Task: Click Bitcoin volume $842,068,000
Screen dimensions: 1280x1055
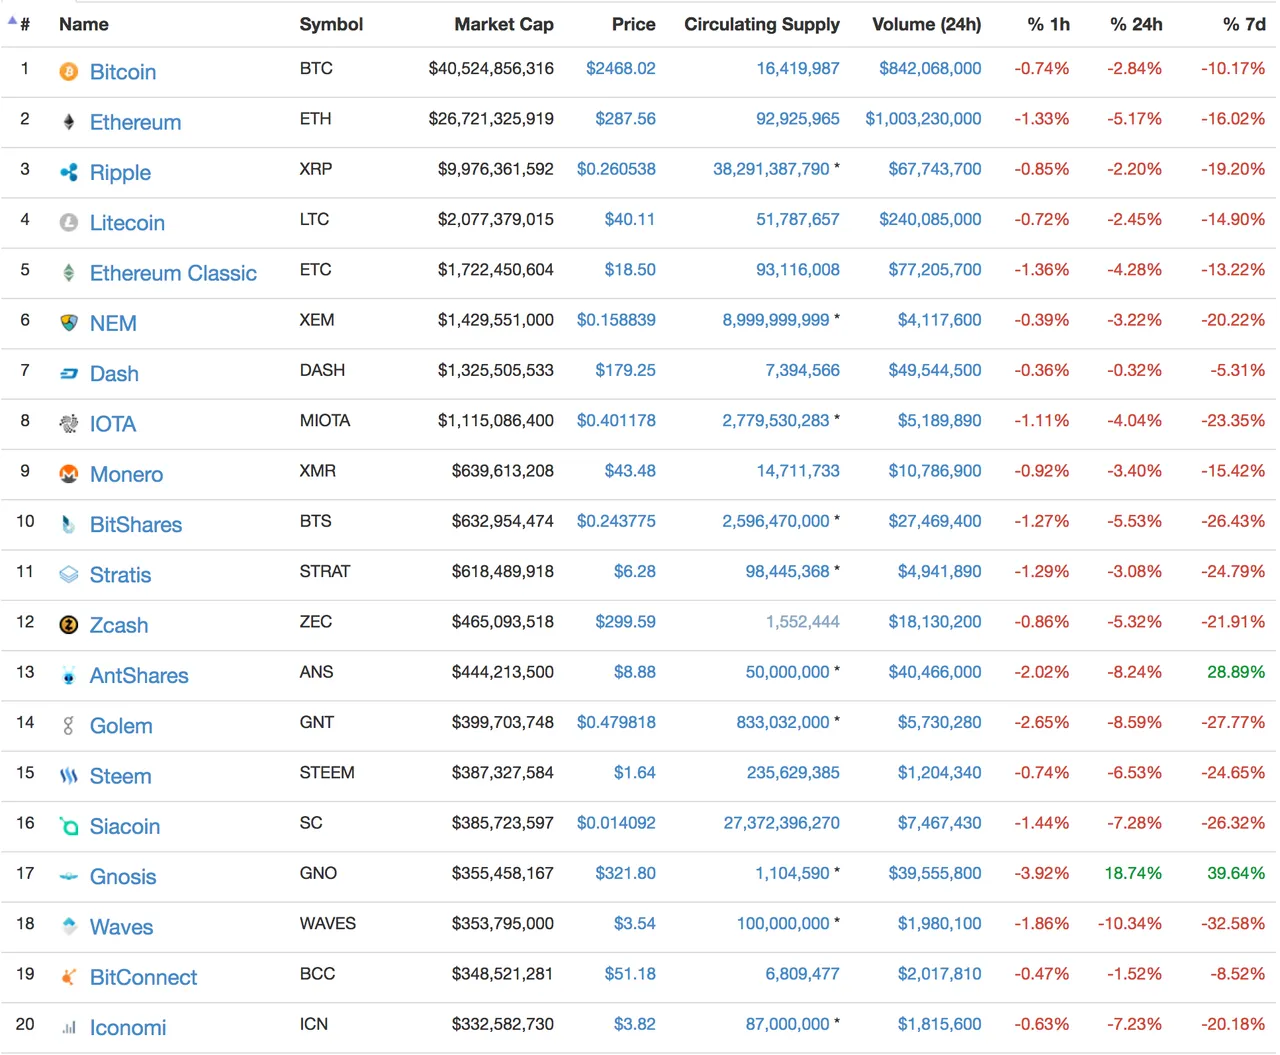Action: tap(930, 68)
